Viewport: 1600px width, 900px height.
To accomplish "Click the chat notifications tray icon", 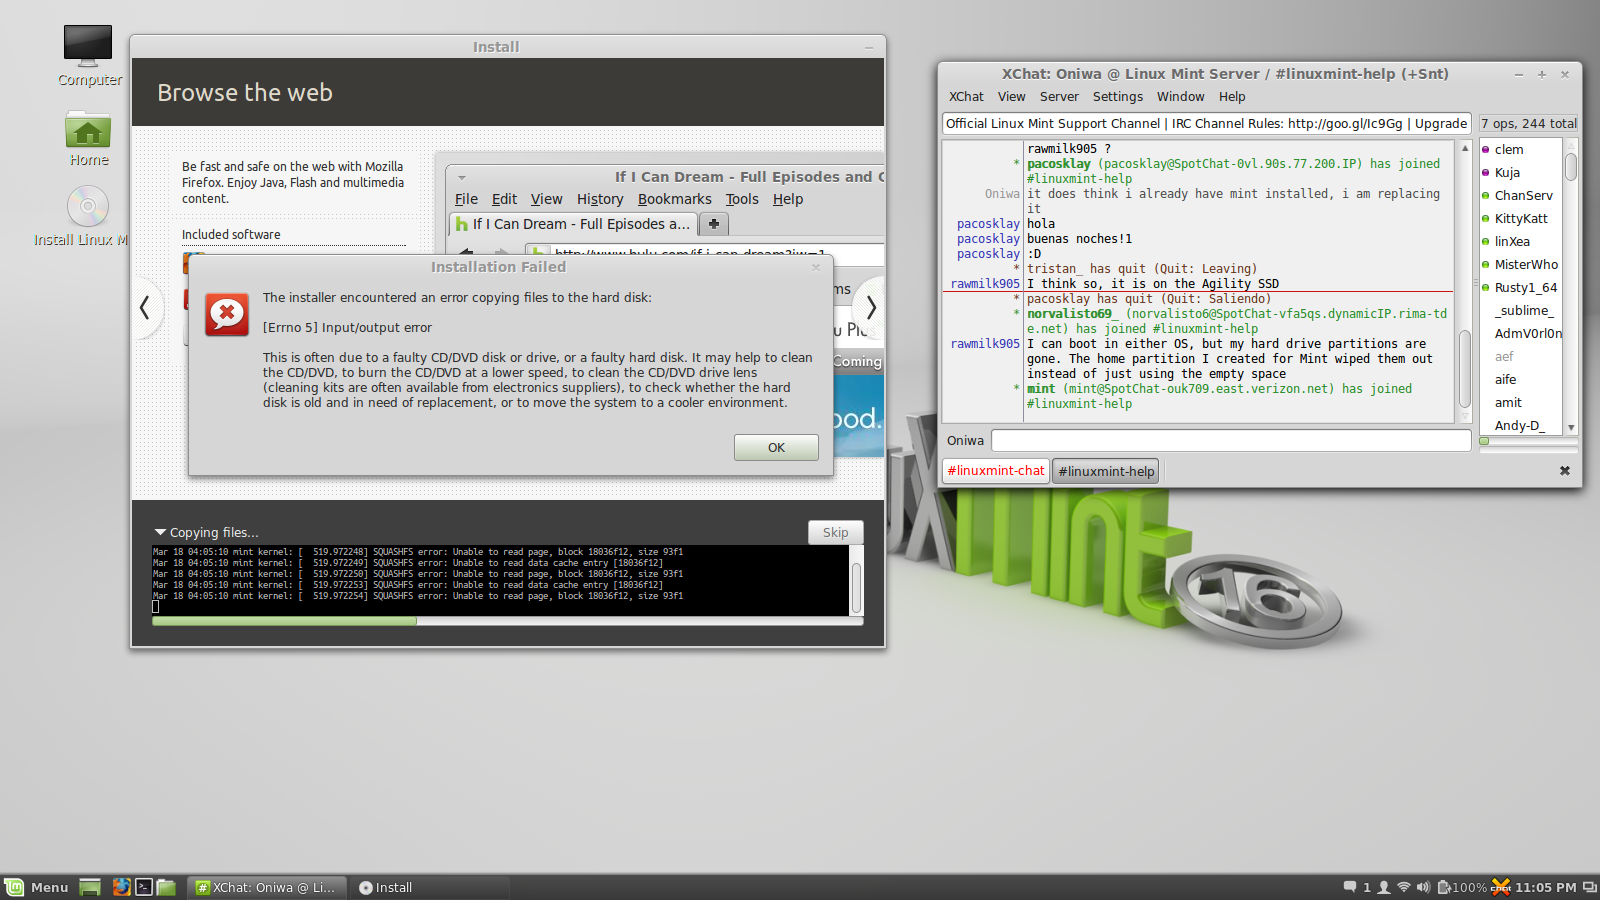I will (x=1350, y=887).
